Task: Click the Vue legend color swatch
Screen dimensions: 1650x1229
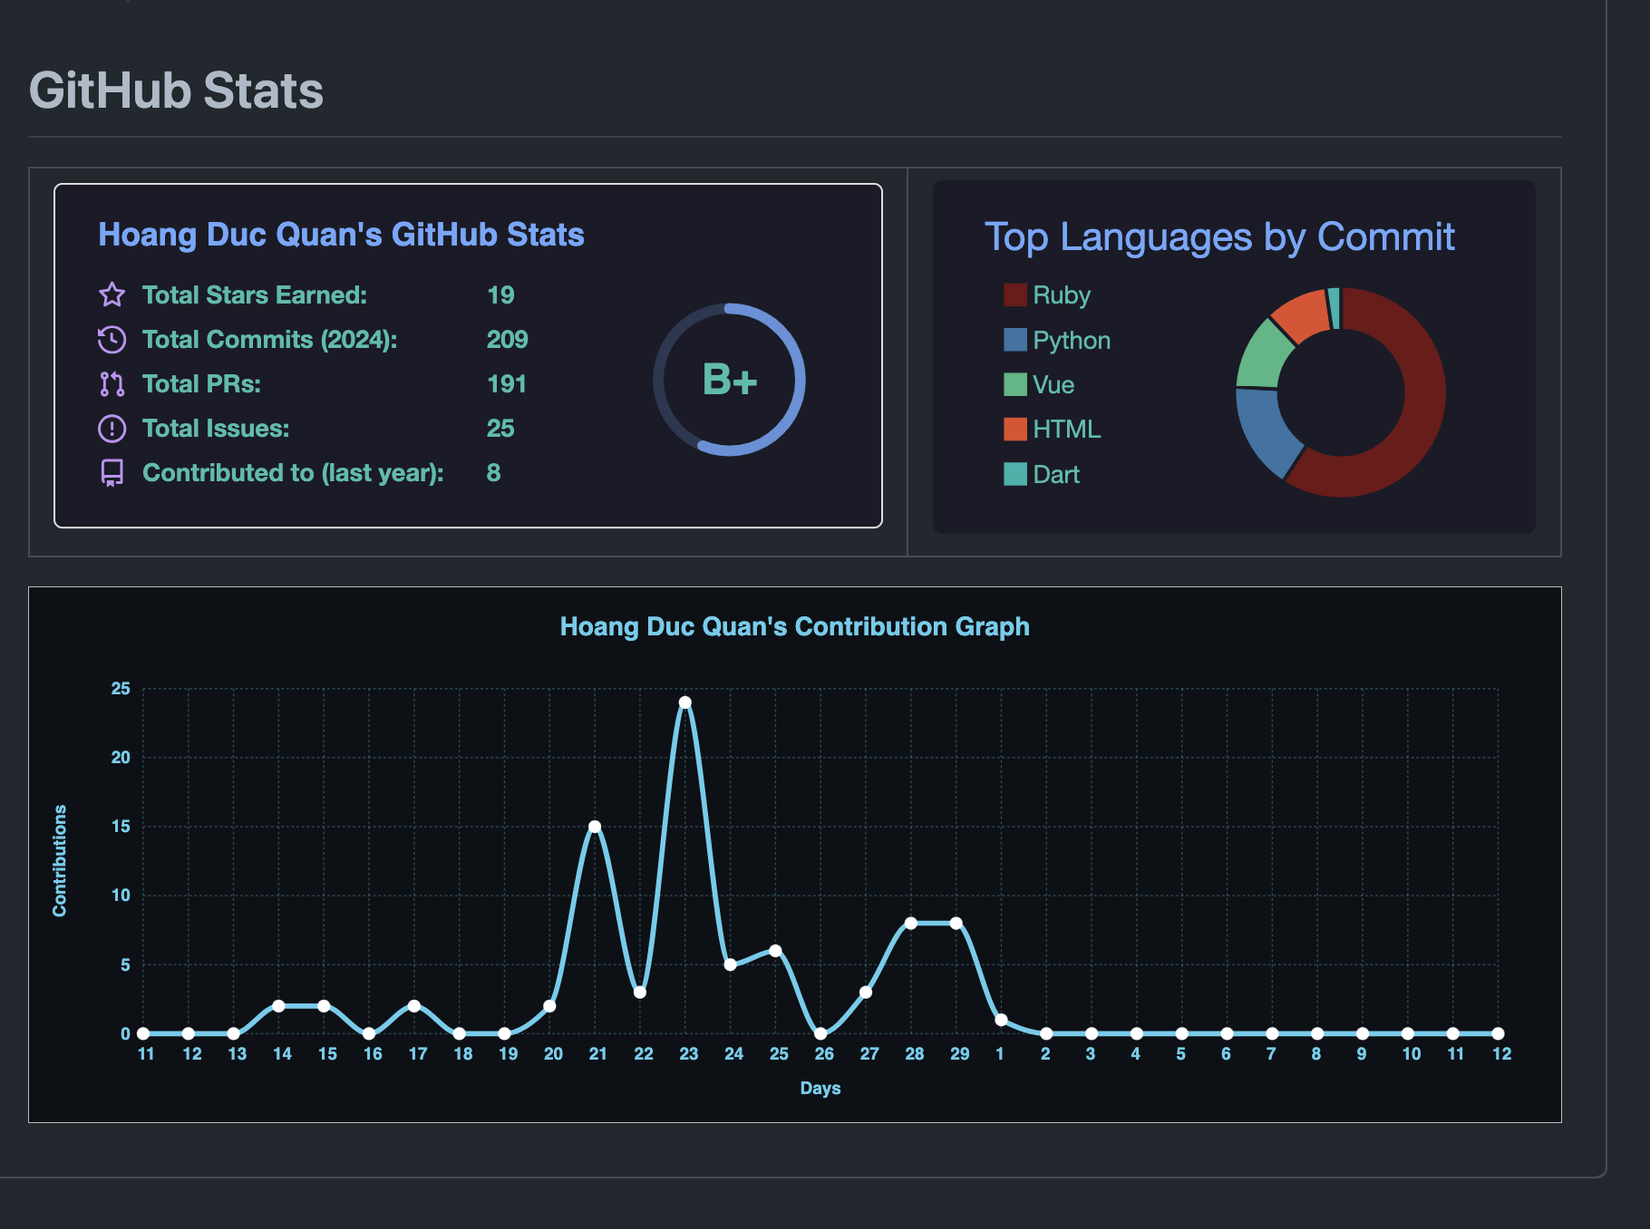Action: click(x=1015, y=385)
